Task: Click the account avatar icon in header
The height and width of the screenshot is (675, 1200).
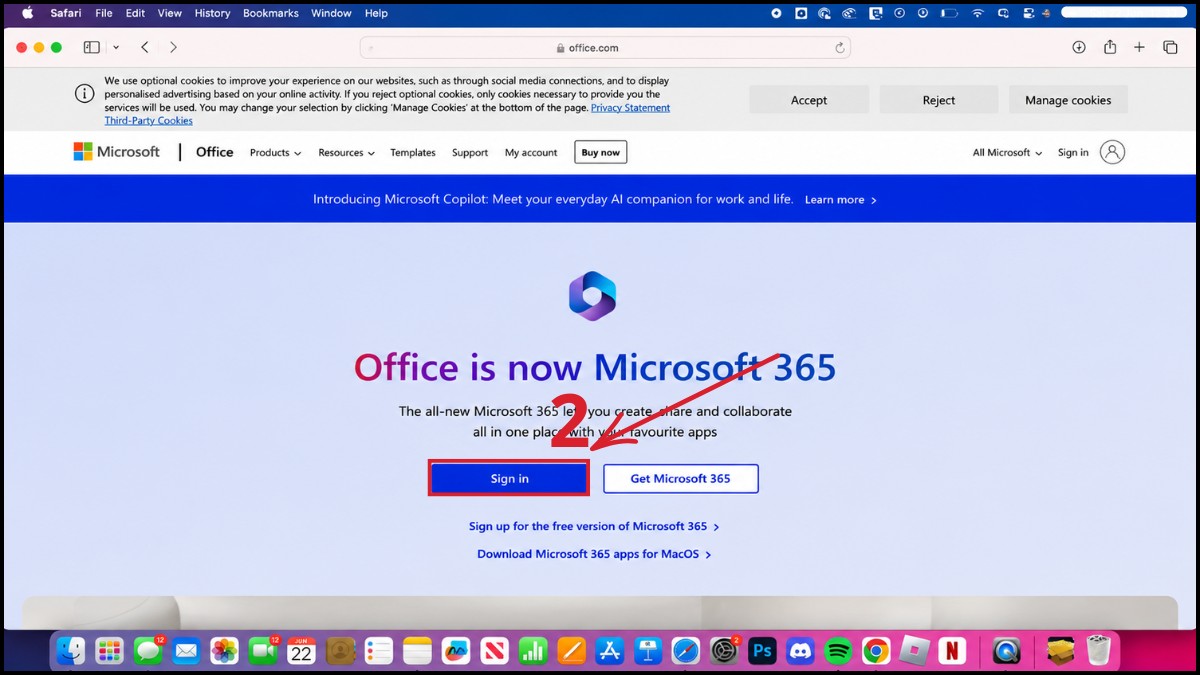Action: pos(1112,152)
